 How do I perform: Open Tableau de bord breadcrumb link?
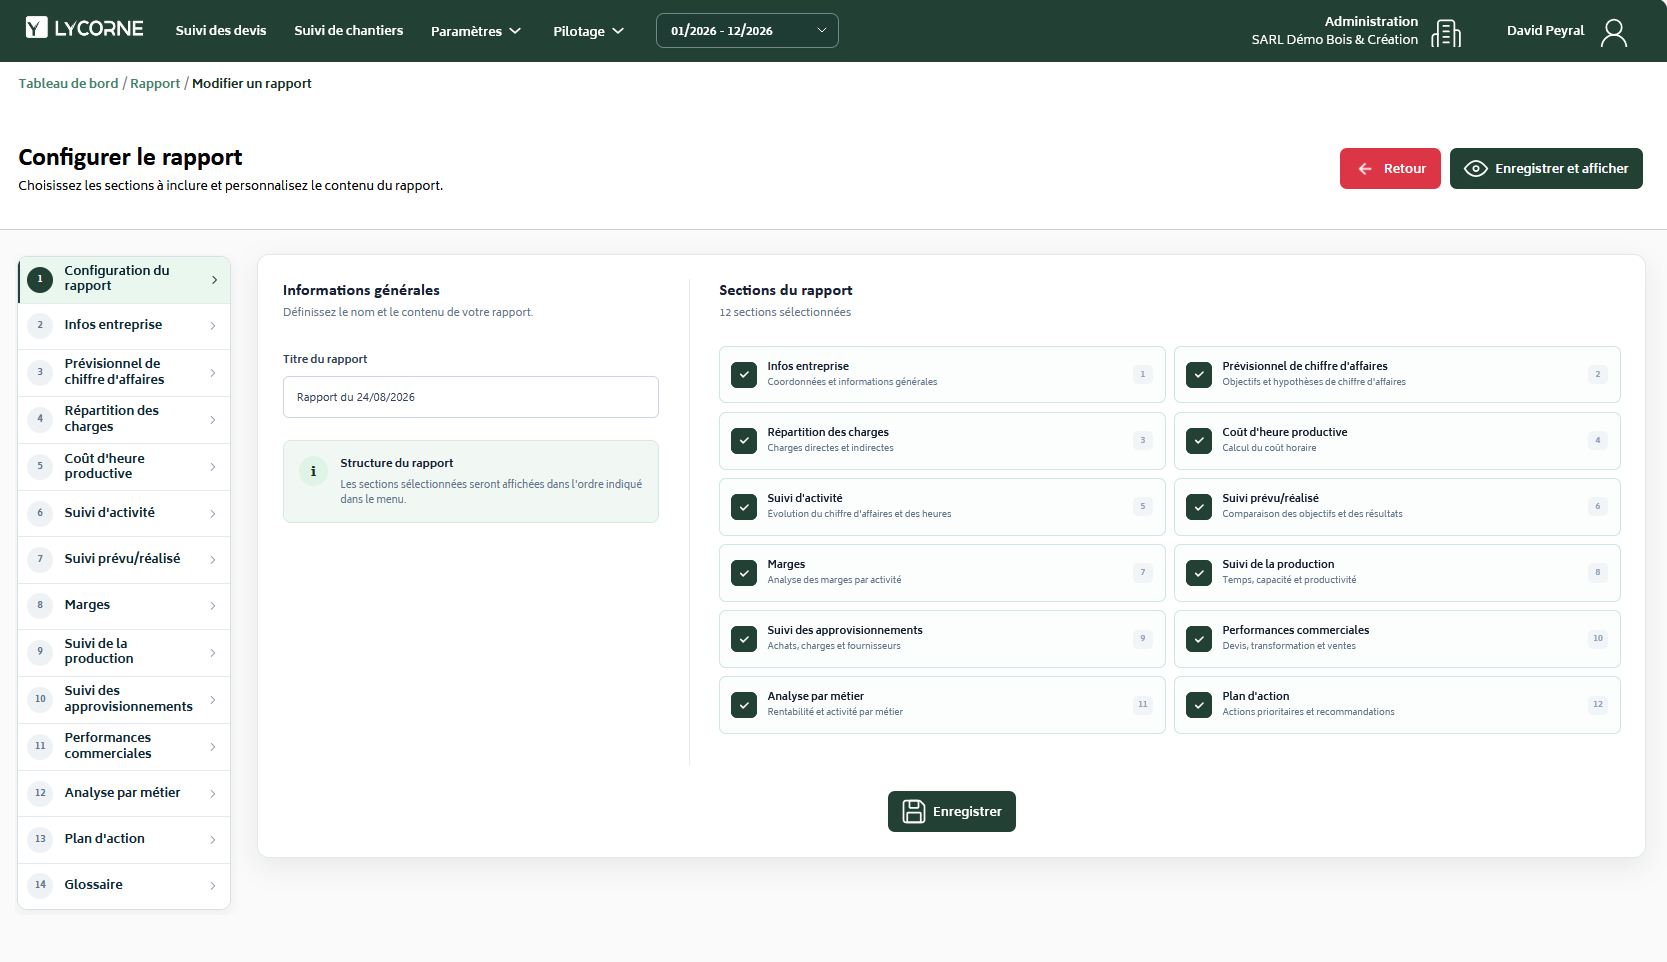[68, 84]
